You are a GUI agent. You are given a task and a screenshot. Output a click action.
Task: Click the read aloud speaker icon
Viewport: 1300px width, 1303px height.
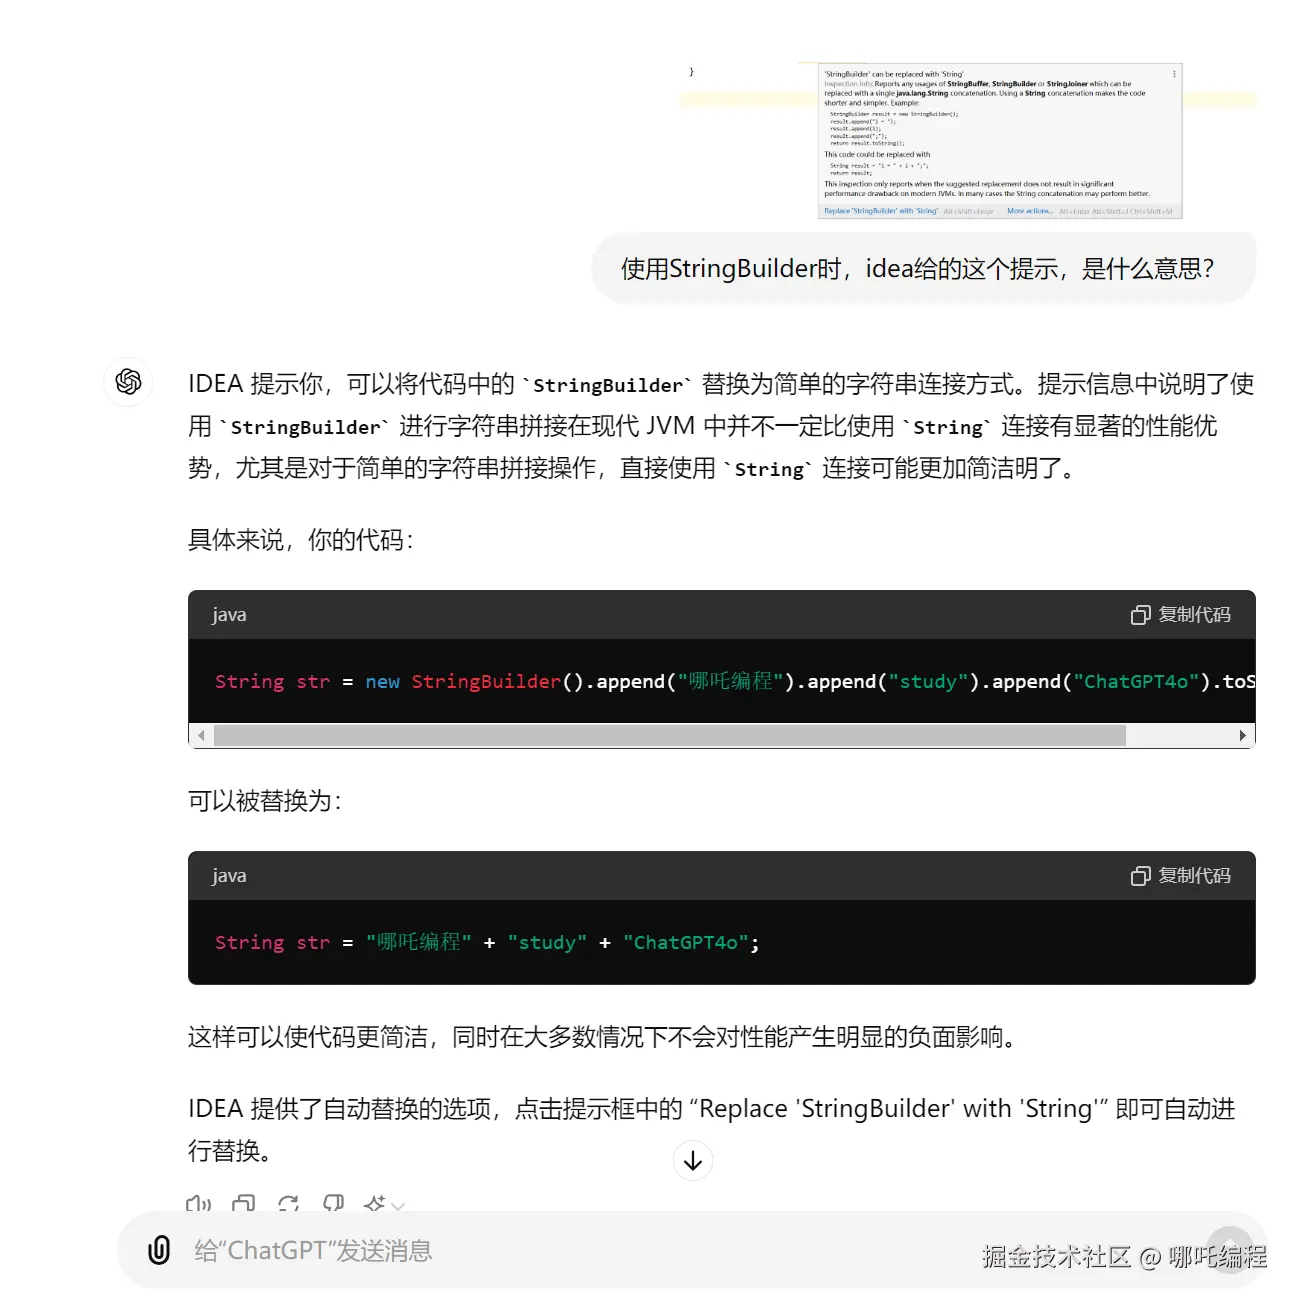pyautogui.click(x=198, y=1204)
